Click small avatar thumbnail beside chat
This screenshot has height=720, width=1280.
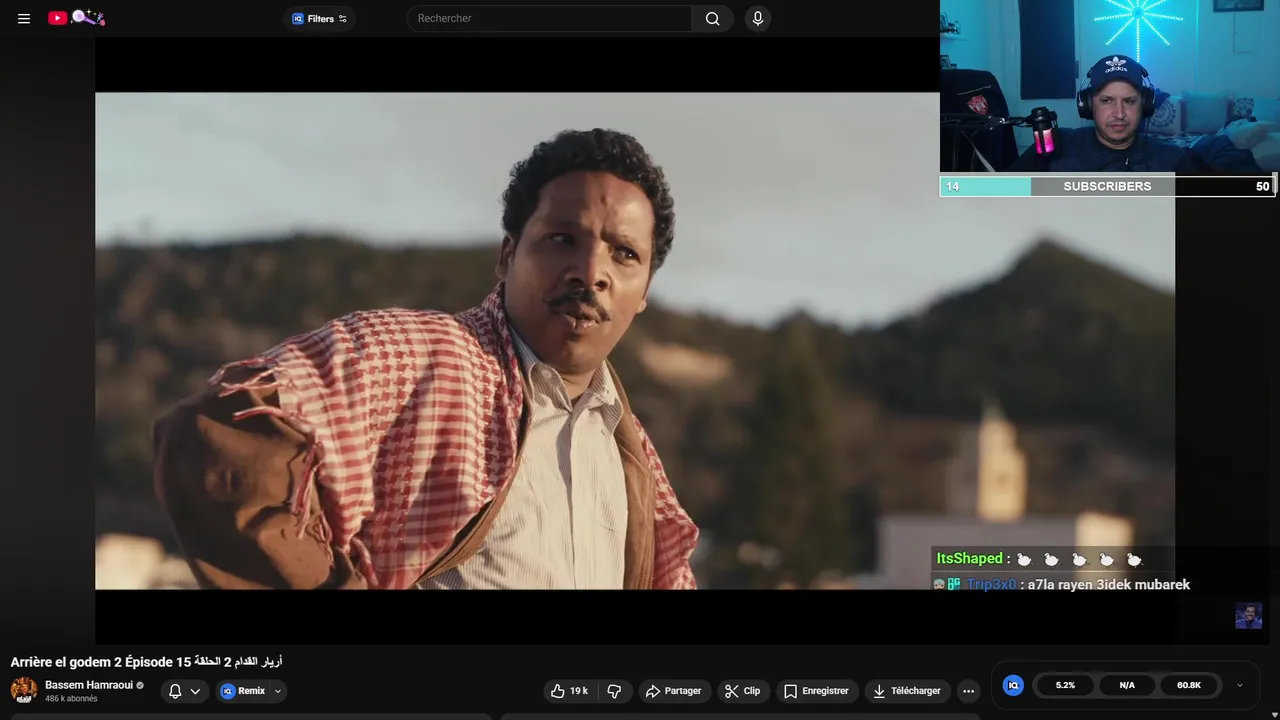click(x=1248, y=615)
